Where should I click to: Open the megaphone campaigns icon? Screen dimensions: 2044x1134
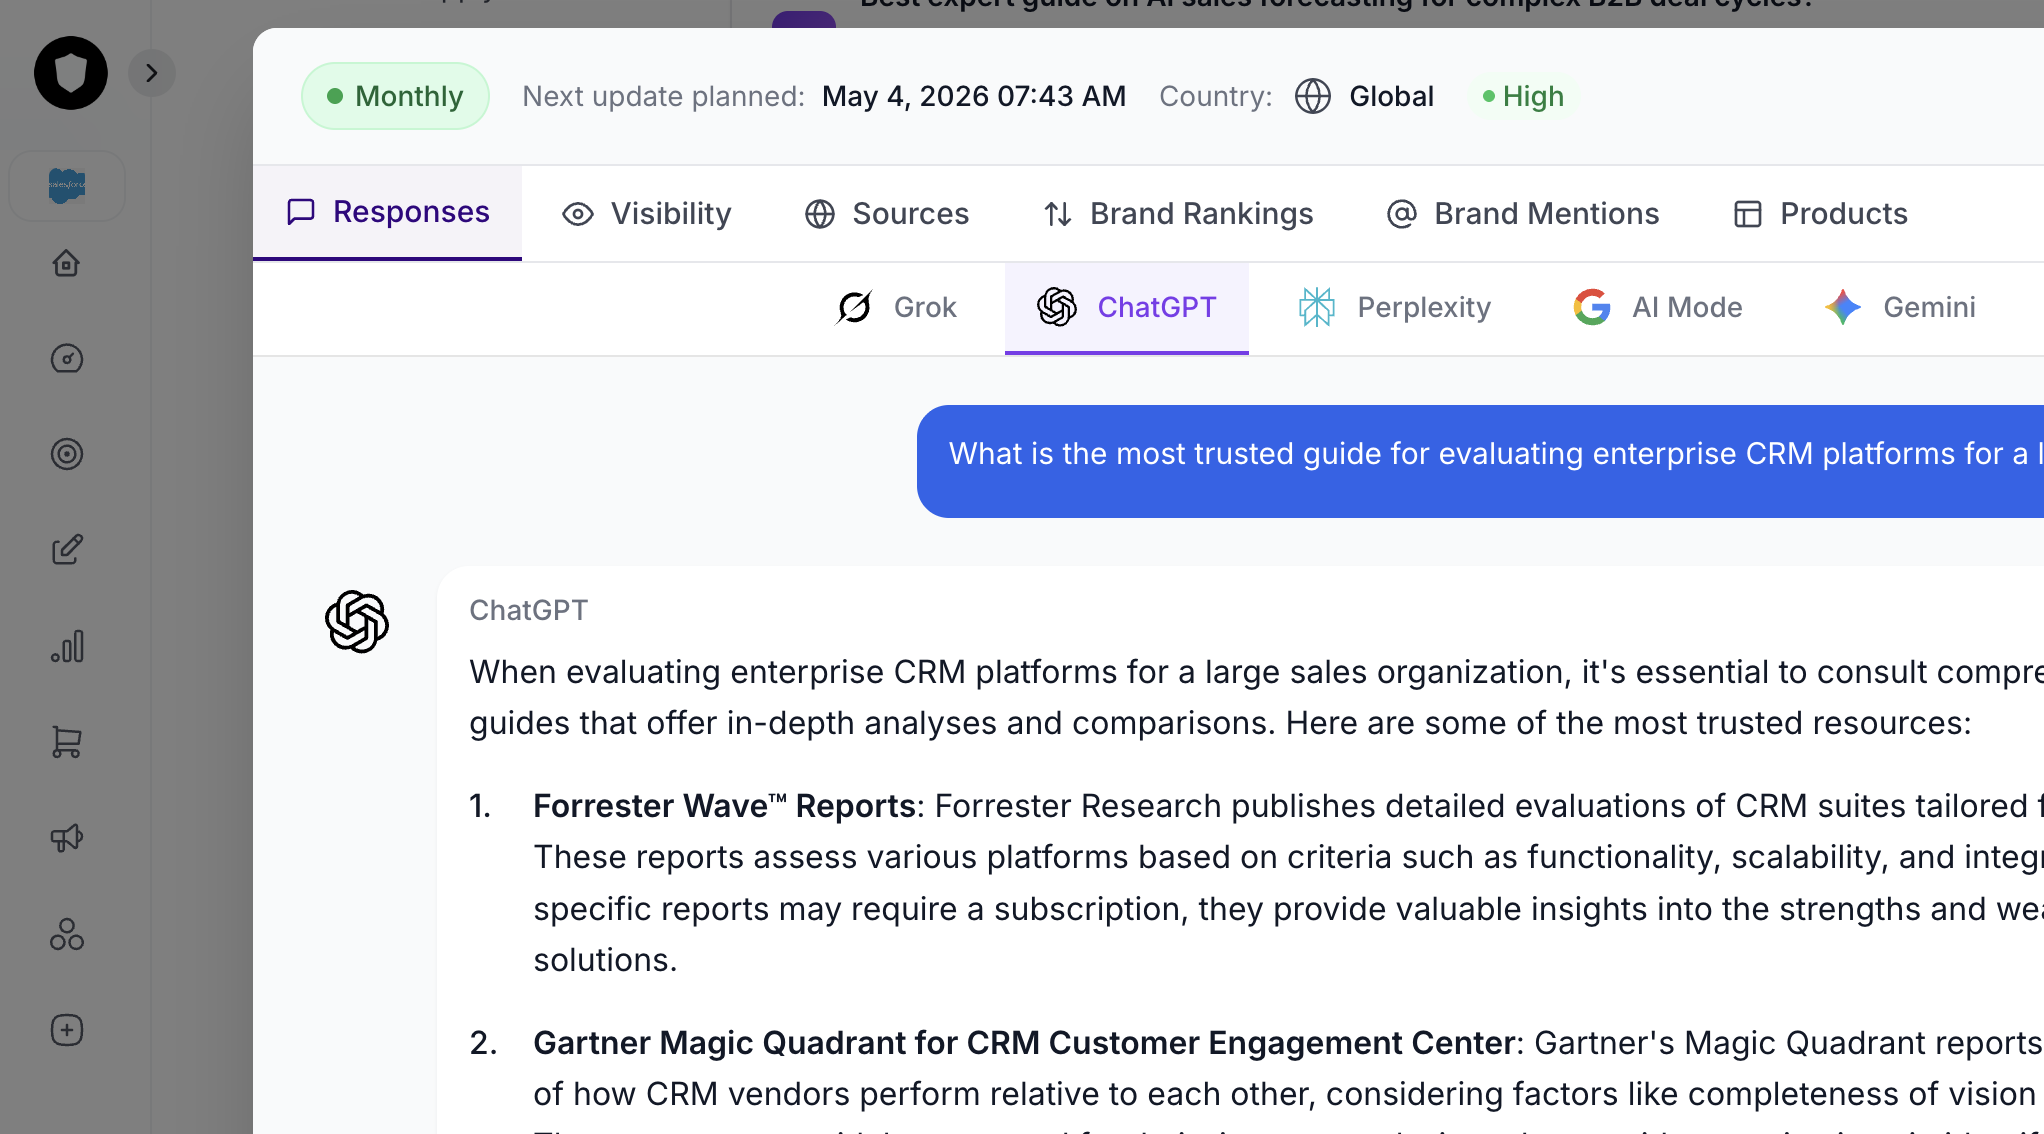[66, 838]
